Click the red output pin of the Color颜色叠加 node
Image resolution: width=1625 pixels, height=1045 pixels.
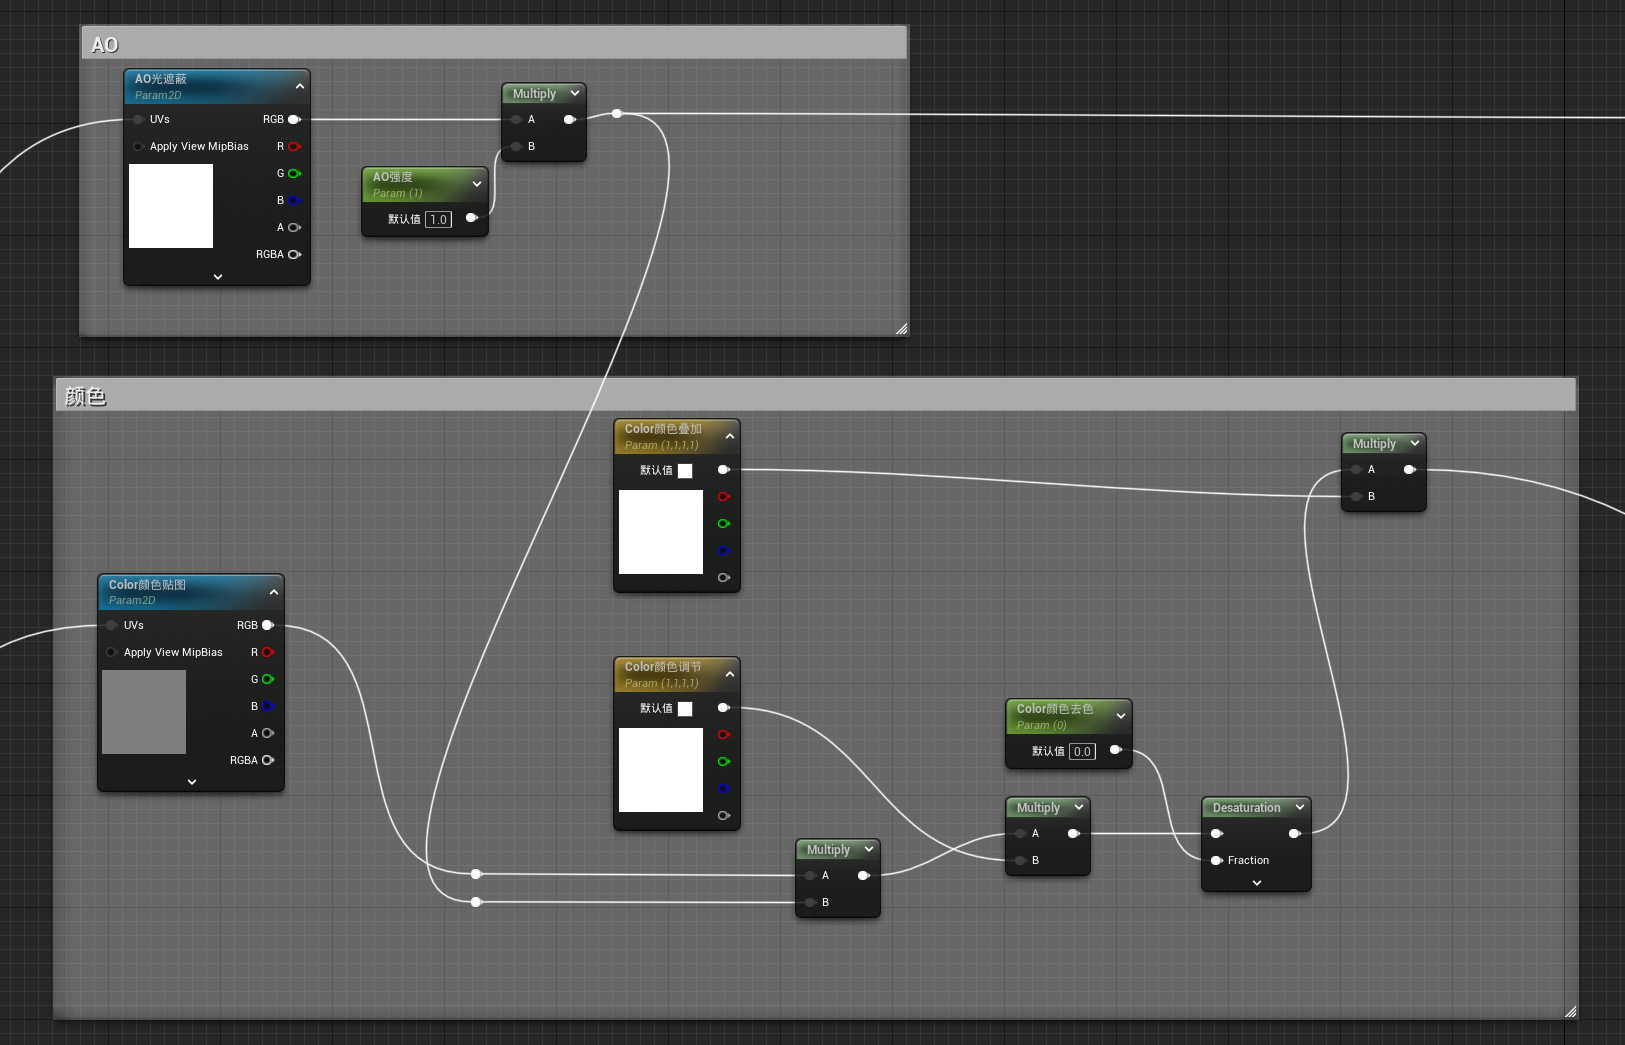click(x=724, y=496)
